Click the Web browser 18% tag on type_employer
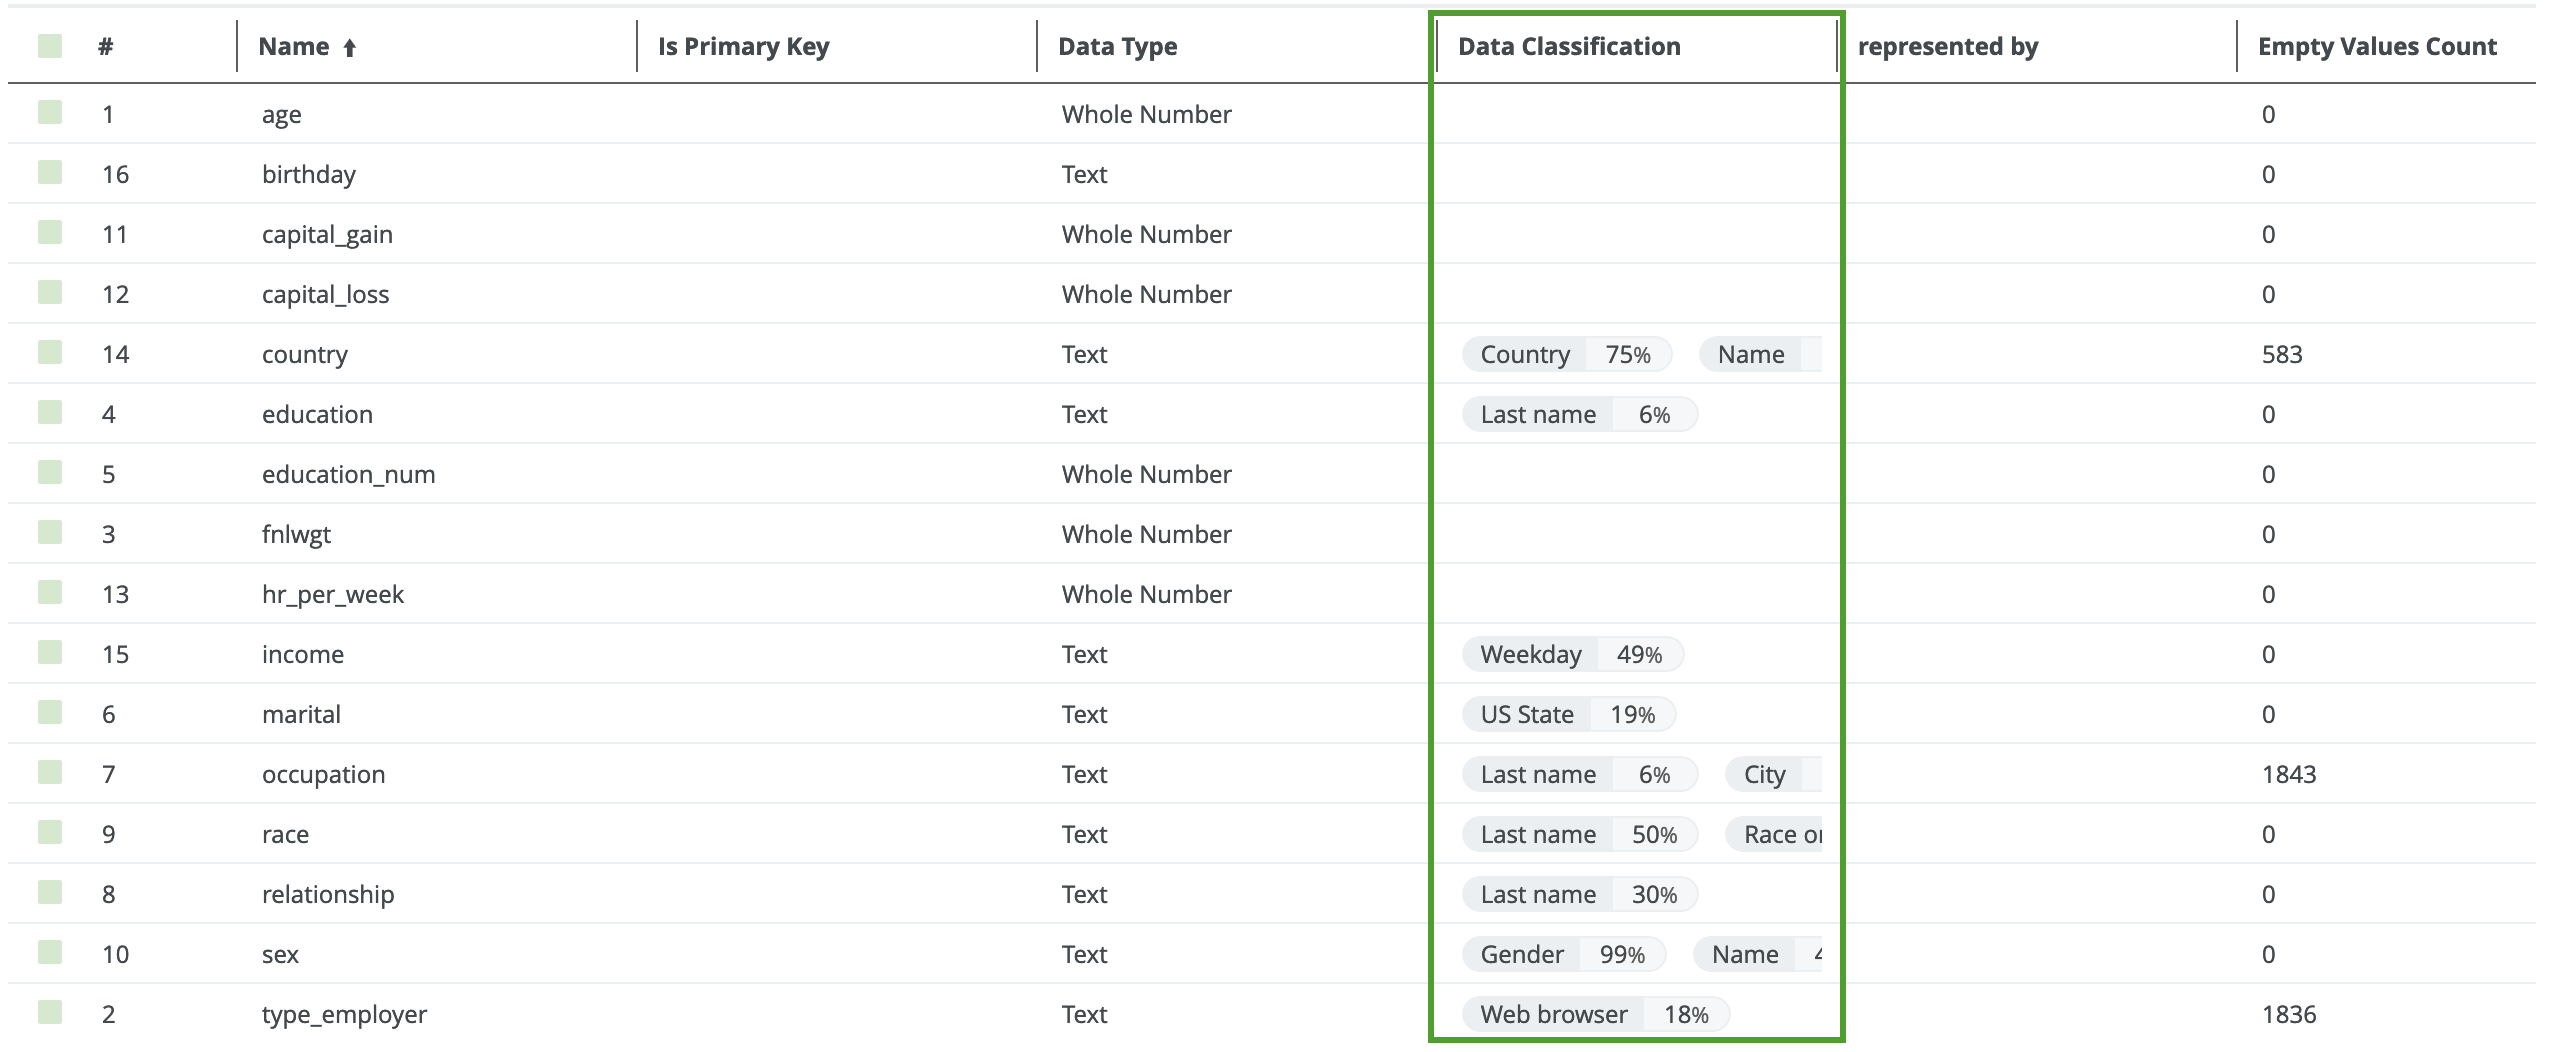 click(1595, 1014)
